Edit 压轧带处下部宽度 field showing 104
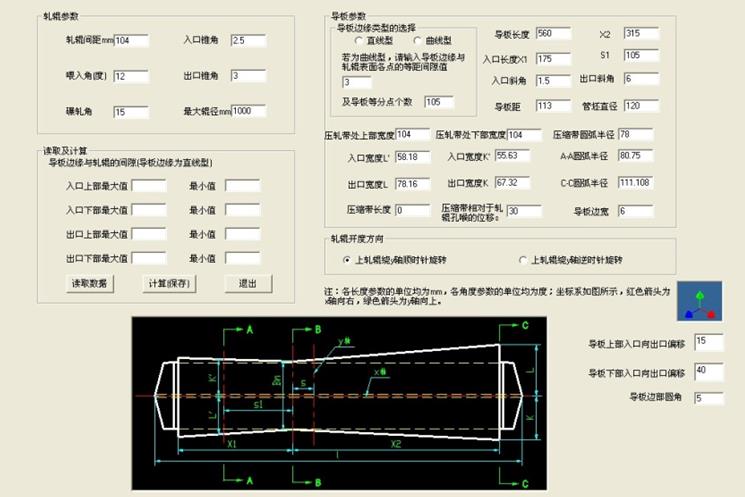 [524, 135]
